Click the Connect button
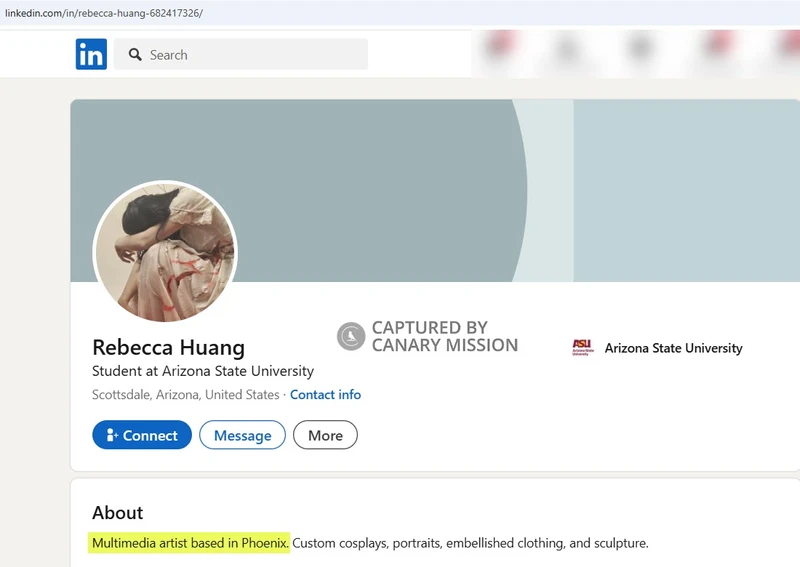 coord(142,435)
